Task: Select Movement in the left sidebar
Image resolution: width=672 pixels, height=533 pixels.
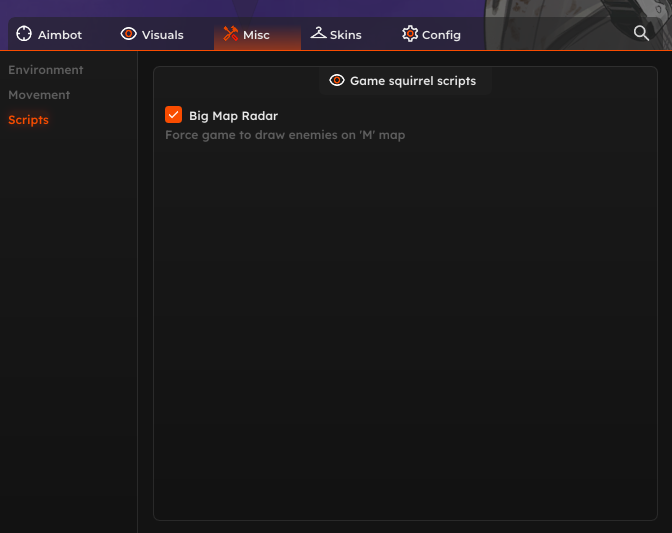Action: pyautogui.click(x=39, y=95)
